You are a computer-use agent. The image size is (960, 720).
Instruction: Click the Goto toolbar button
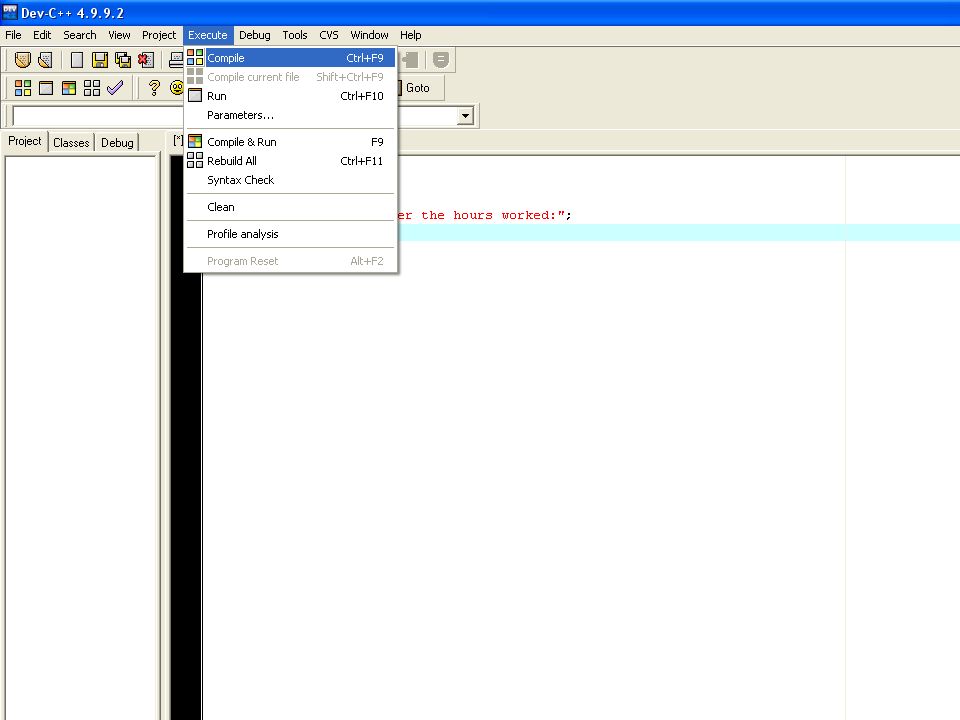pyautogui.click(x=418, y=88)
